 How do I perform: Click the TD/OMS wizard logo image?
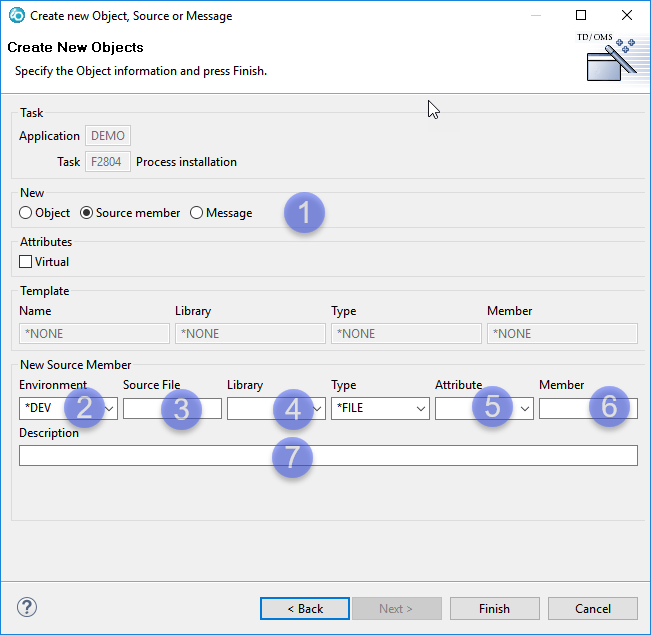(611, 58)
